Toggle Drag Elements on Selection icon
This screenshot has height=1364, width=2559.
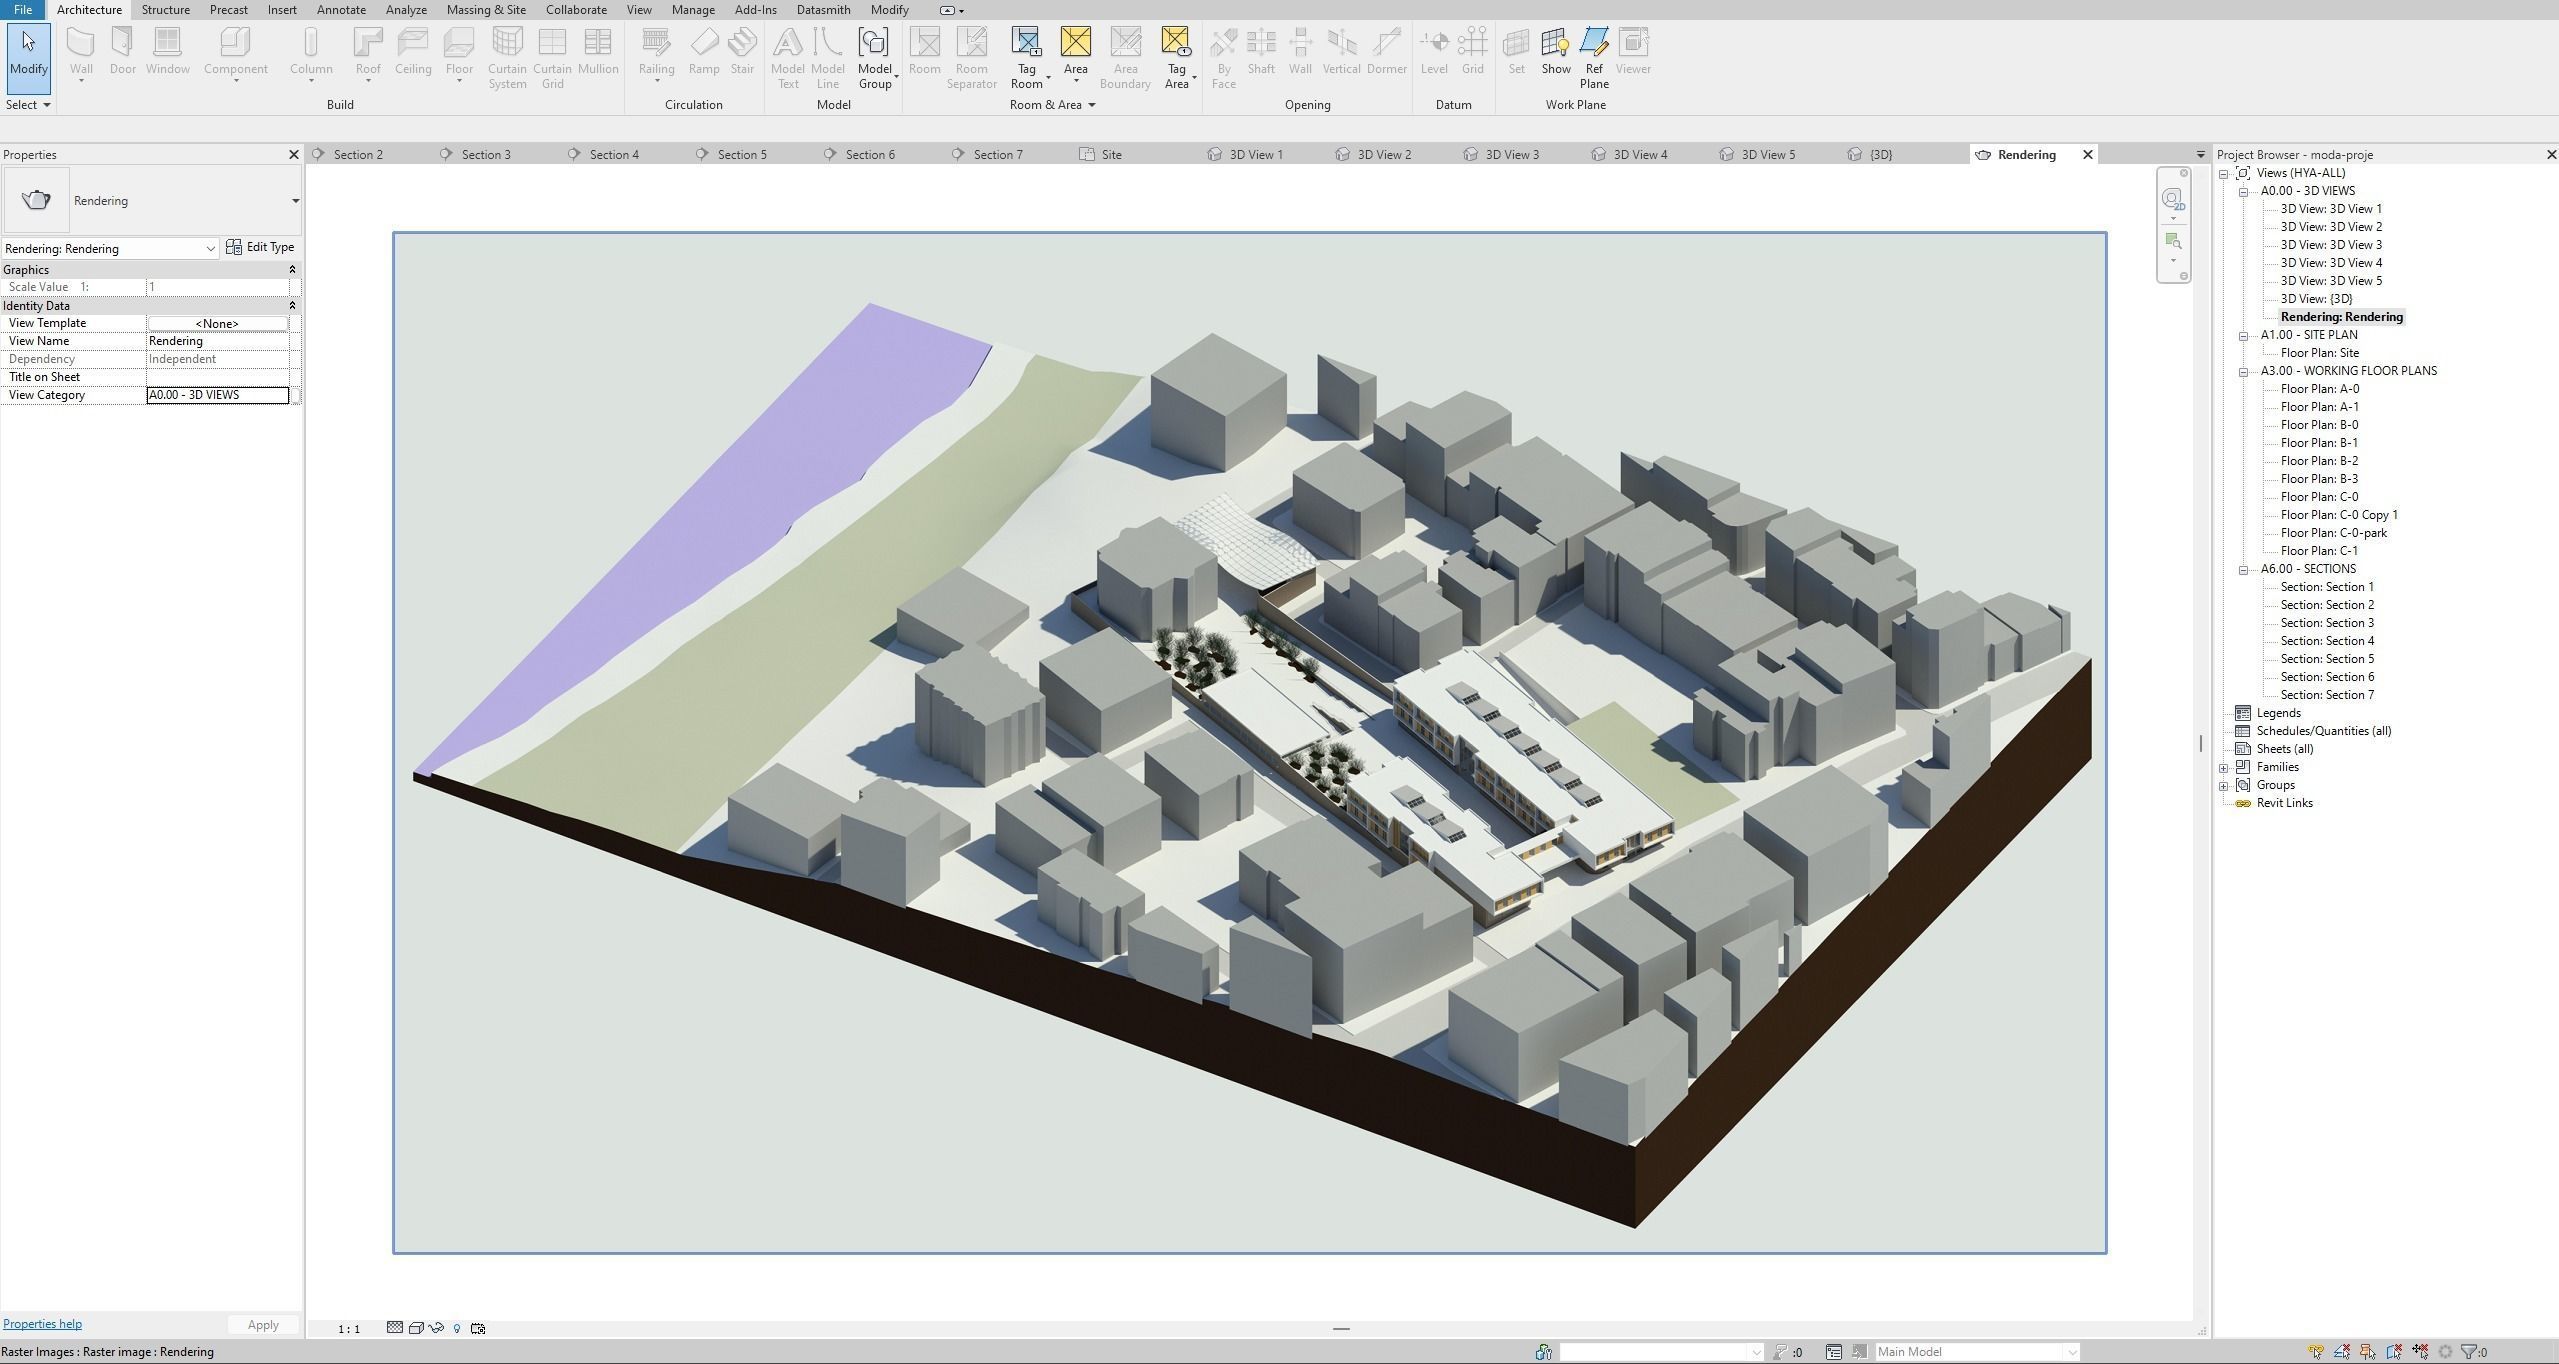2420,1352
